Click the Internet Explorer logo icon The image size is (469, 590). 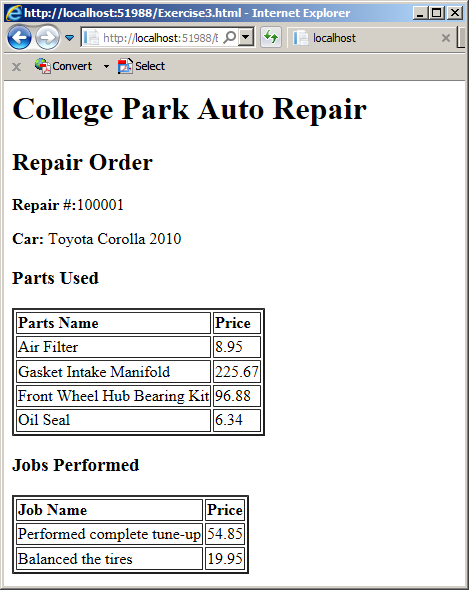[14, 13]
